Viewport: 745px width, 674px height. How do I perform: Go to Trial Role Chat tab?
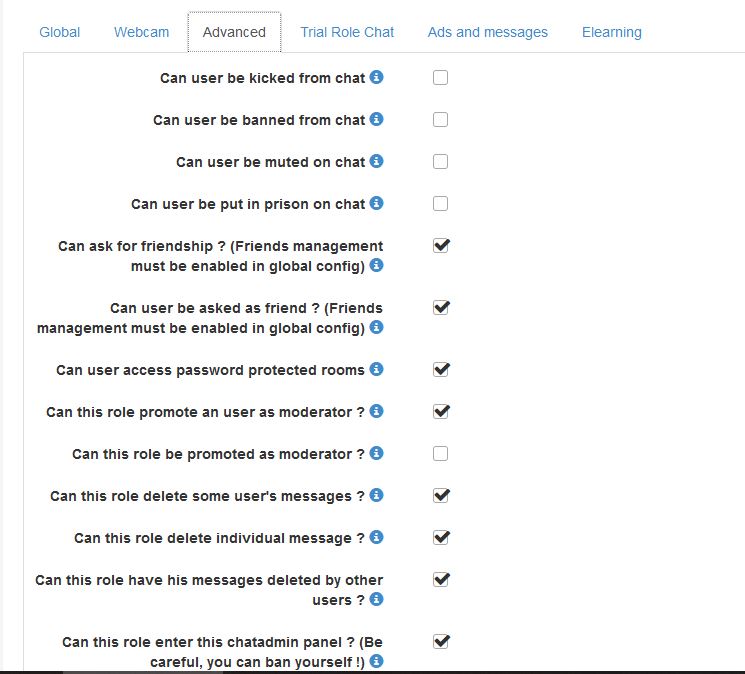347,32
